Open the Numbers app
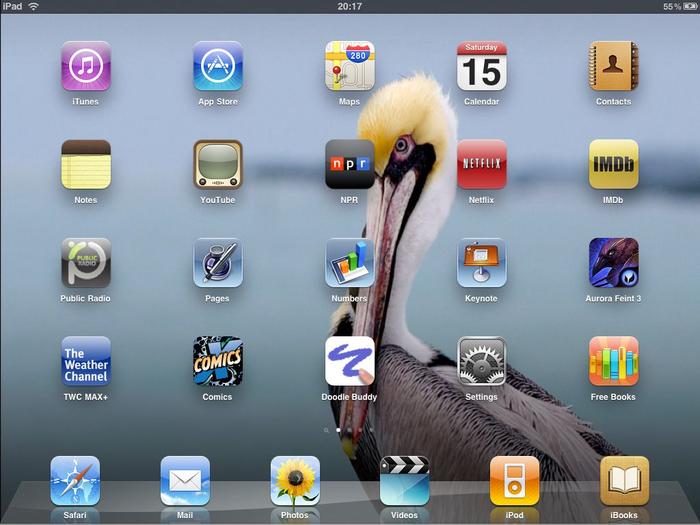Viewport: 700px width, 525px height. coord(350,262)
